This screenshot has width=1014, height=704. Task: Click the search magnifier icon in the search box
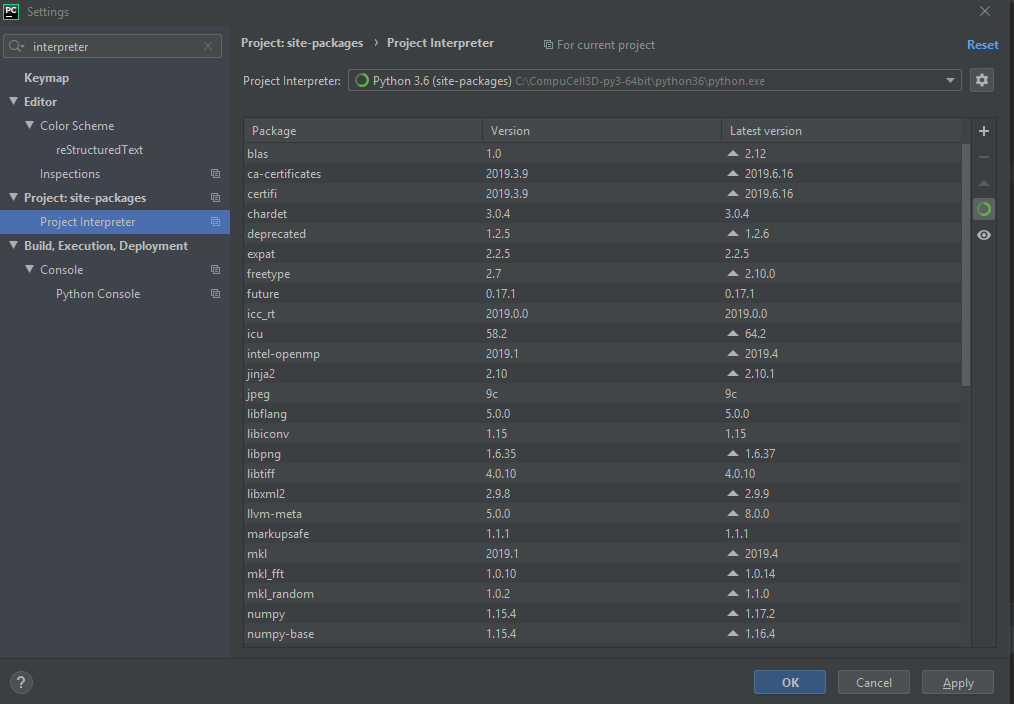coord(16,47)
